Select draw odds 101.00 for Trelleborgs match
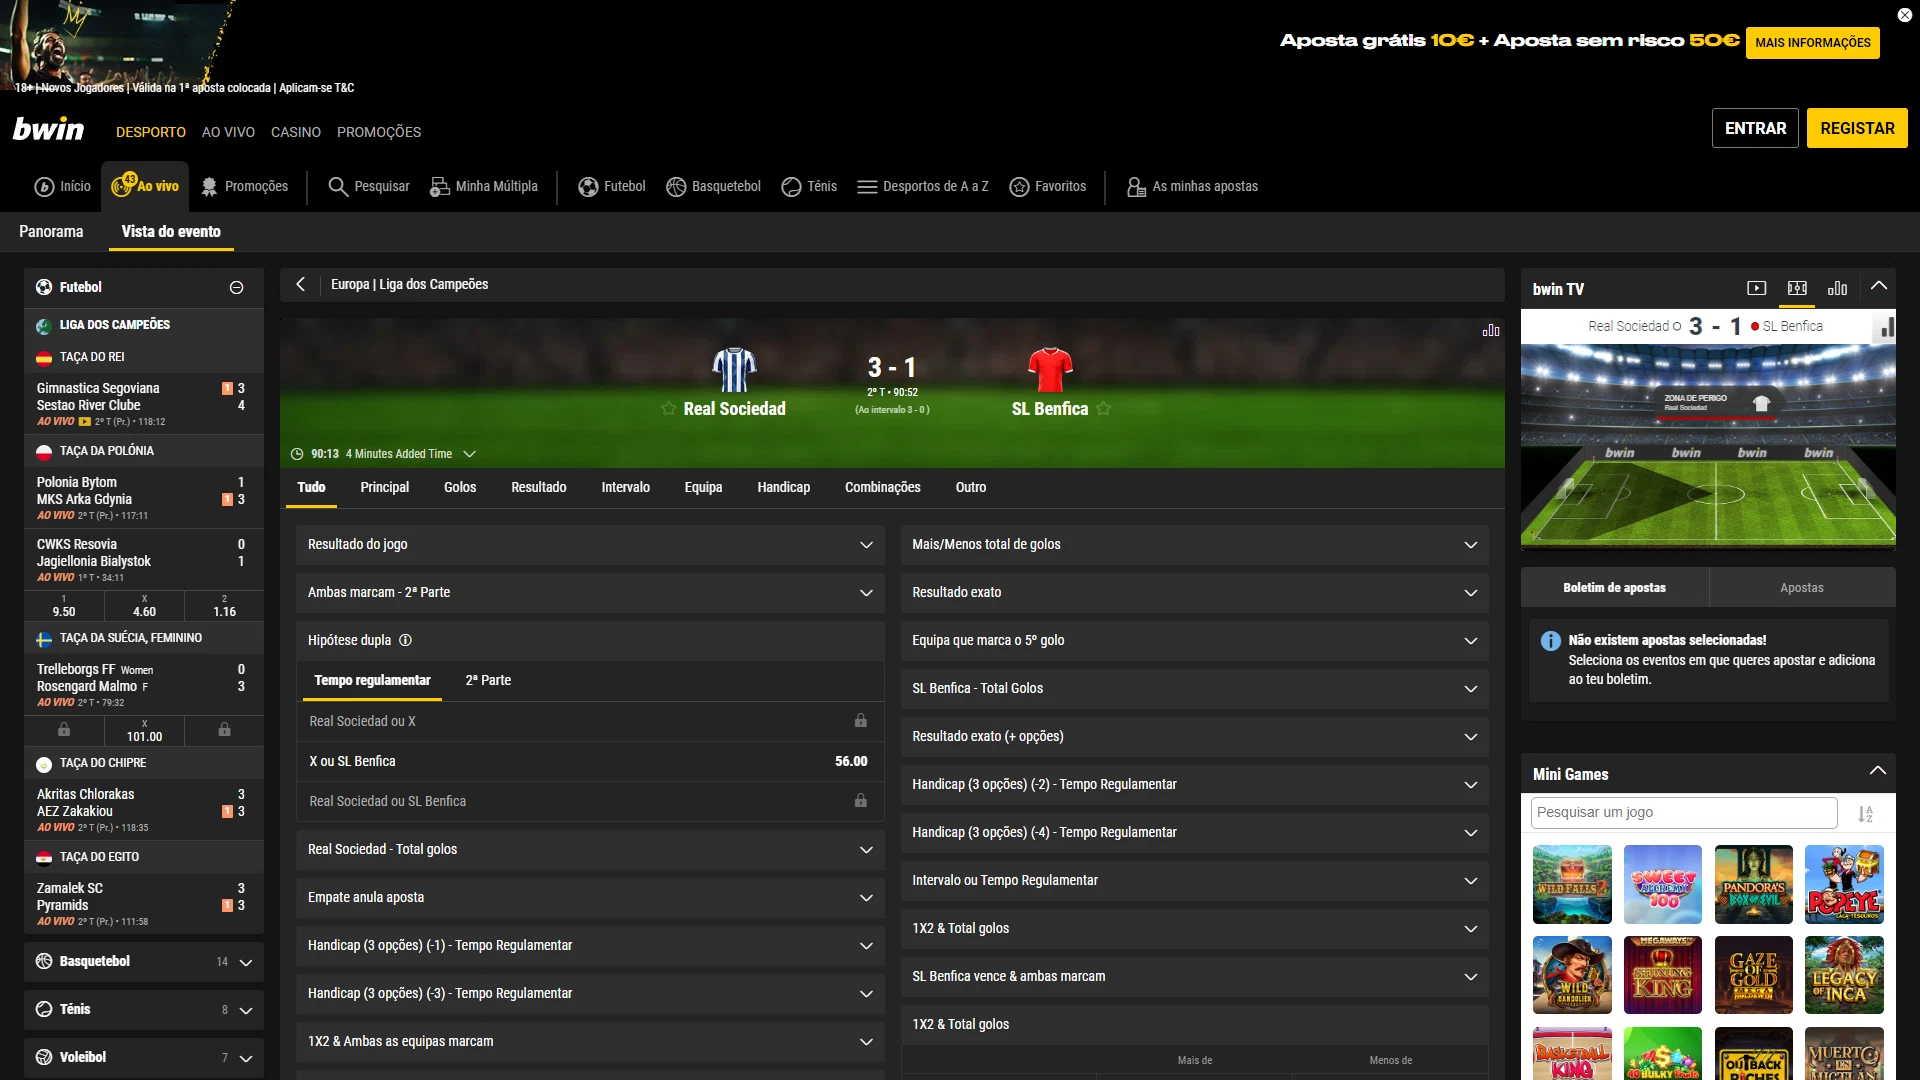 144,731
